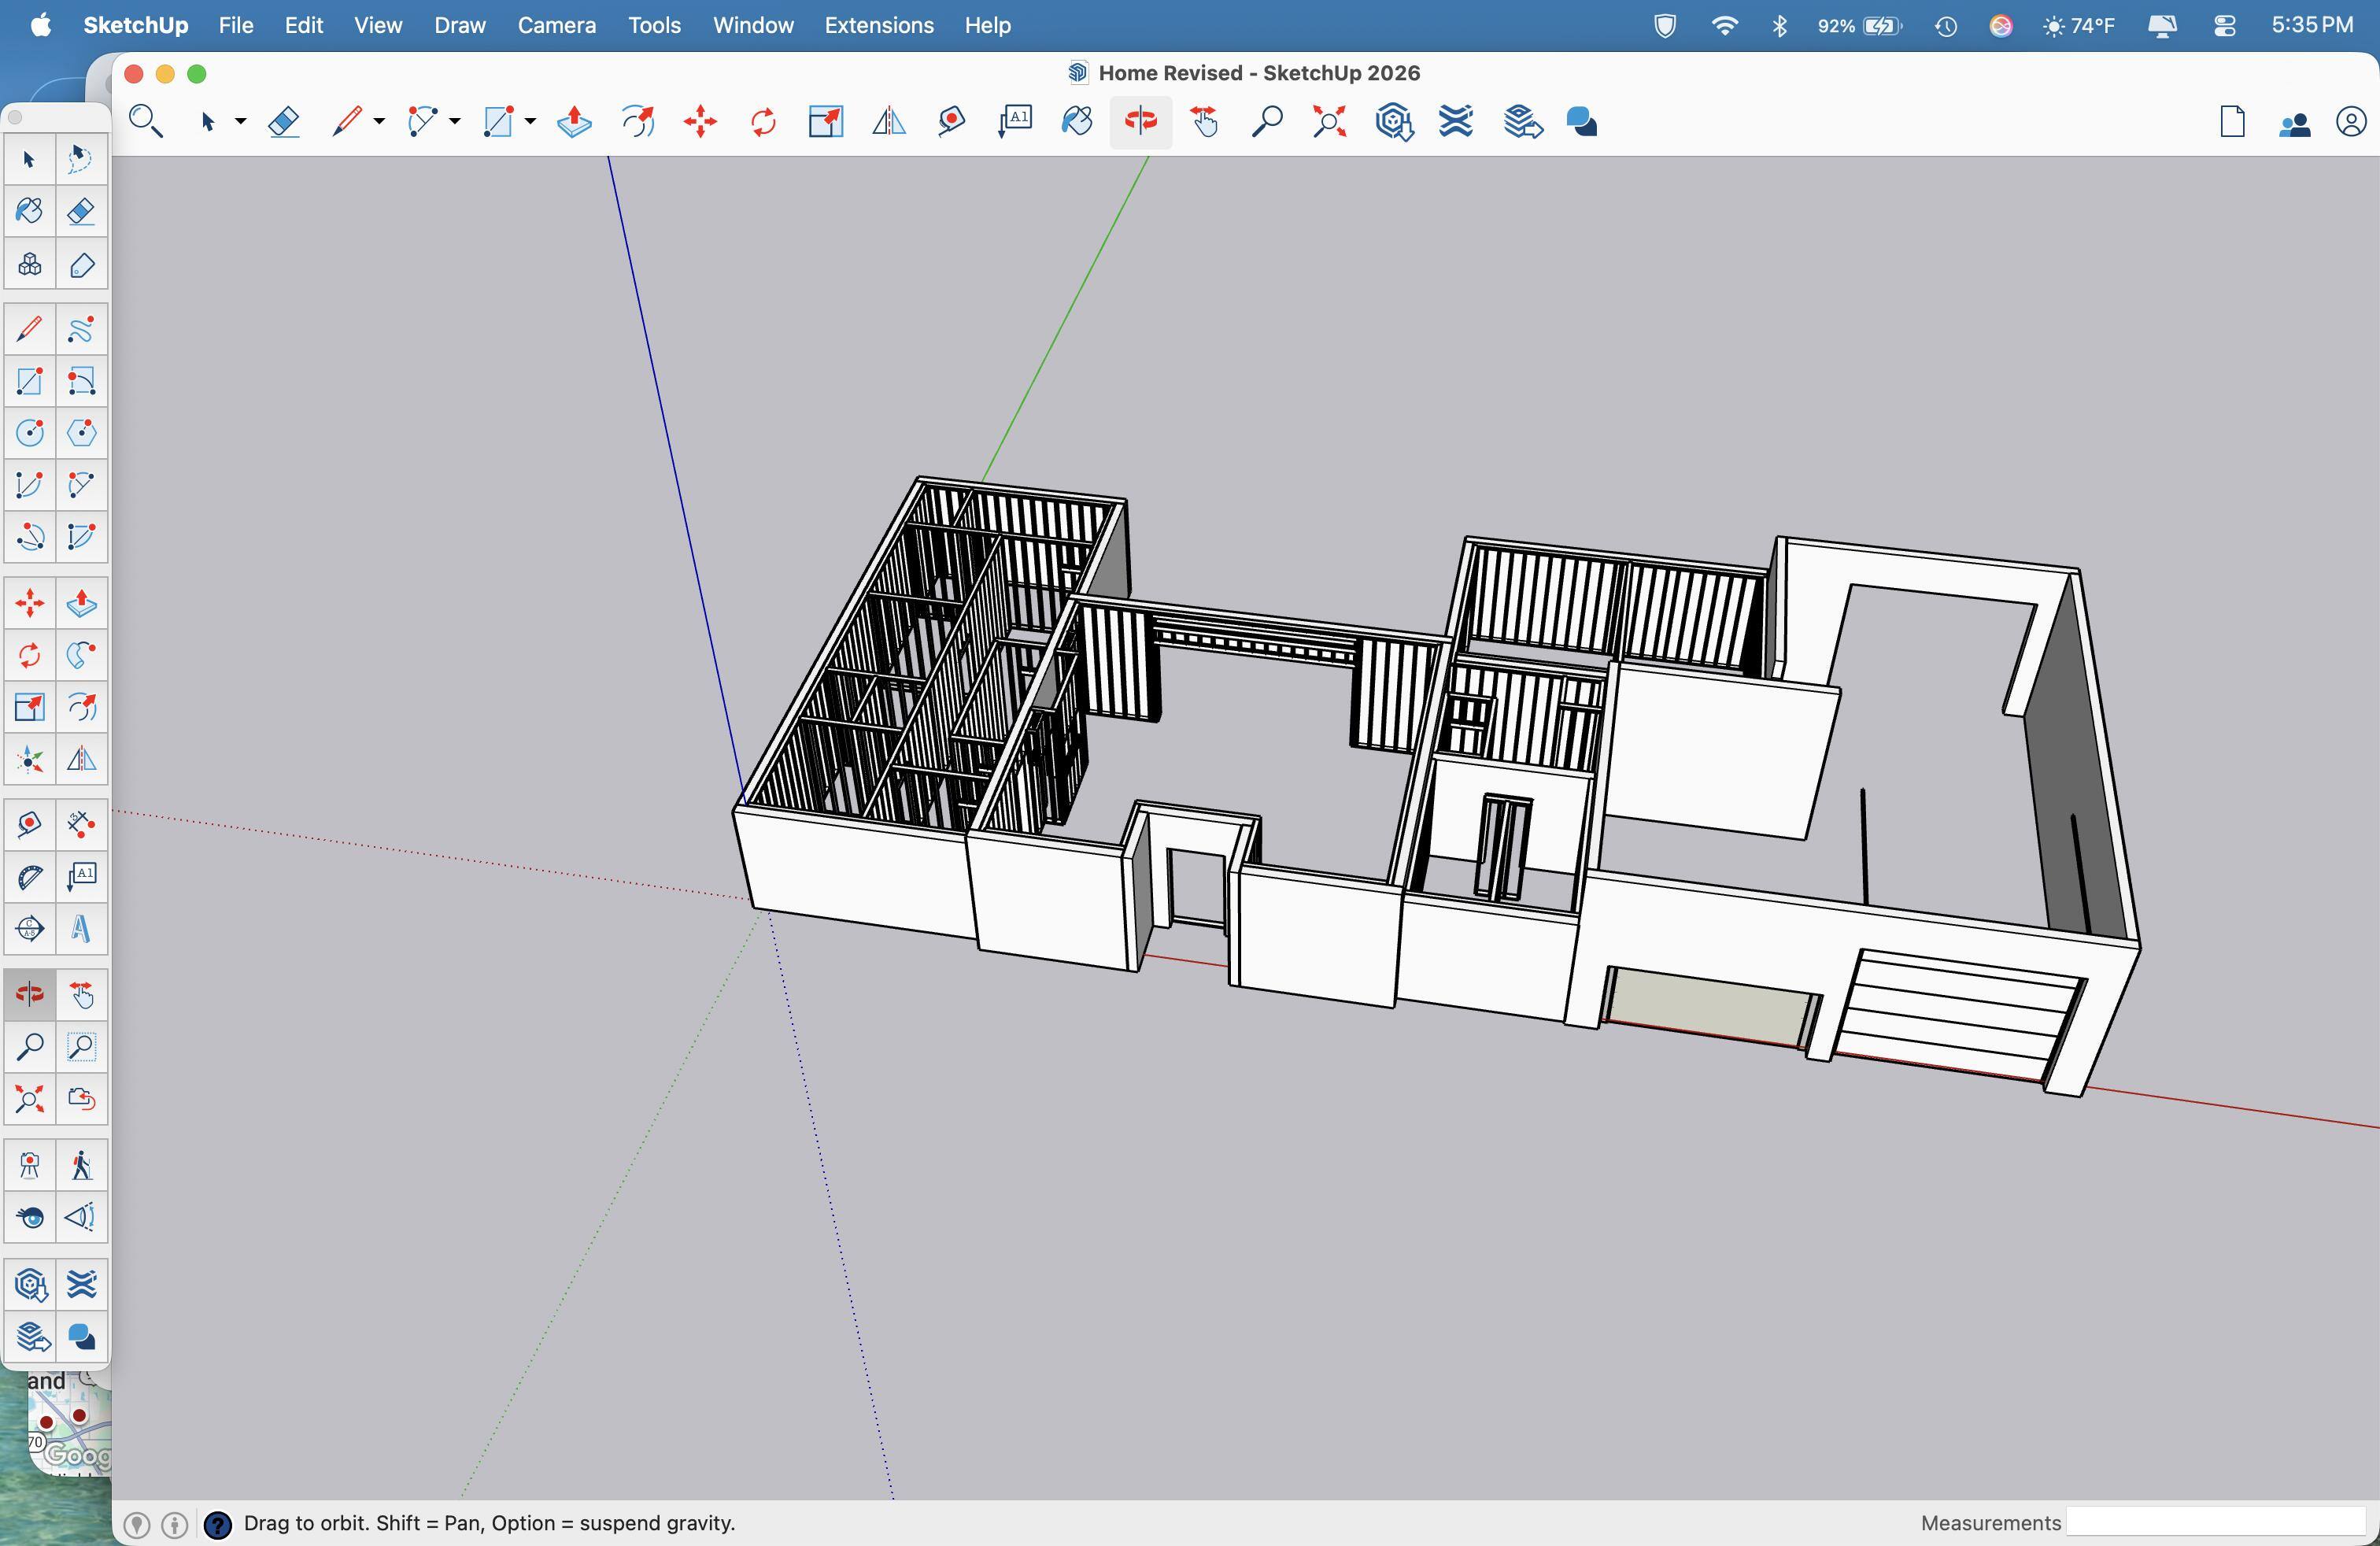Click Push/Pull in the top toolbar

click(574, 122)
